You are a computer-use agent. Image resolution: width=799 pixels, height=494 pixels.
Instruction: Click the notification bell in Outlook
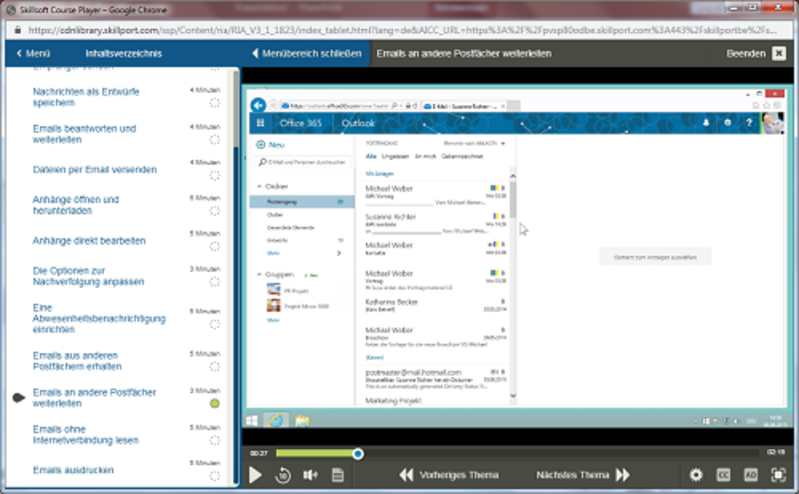tap(706, 123)
